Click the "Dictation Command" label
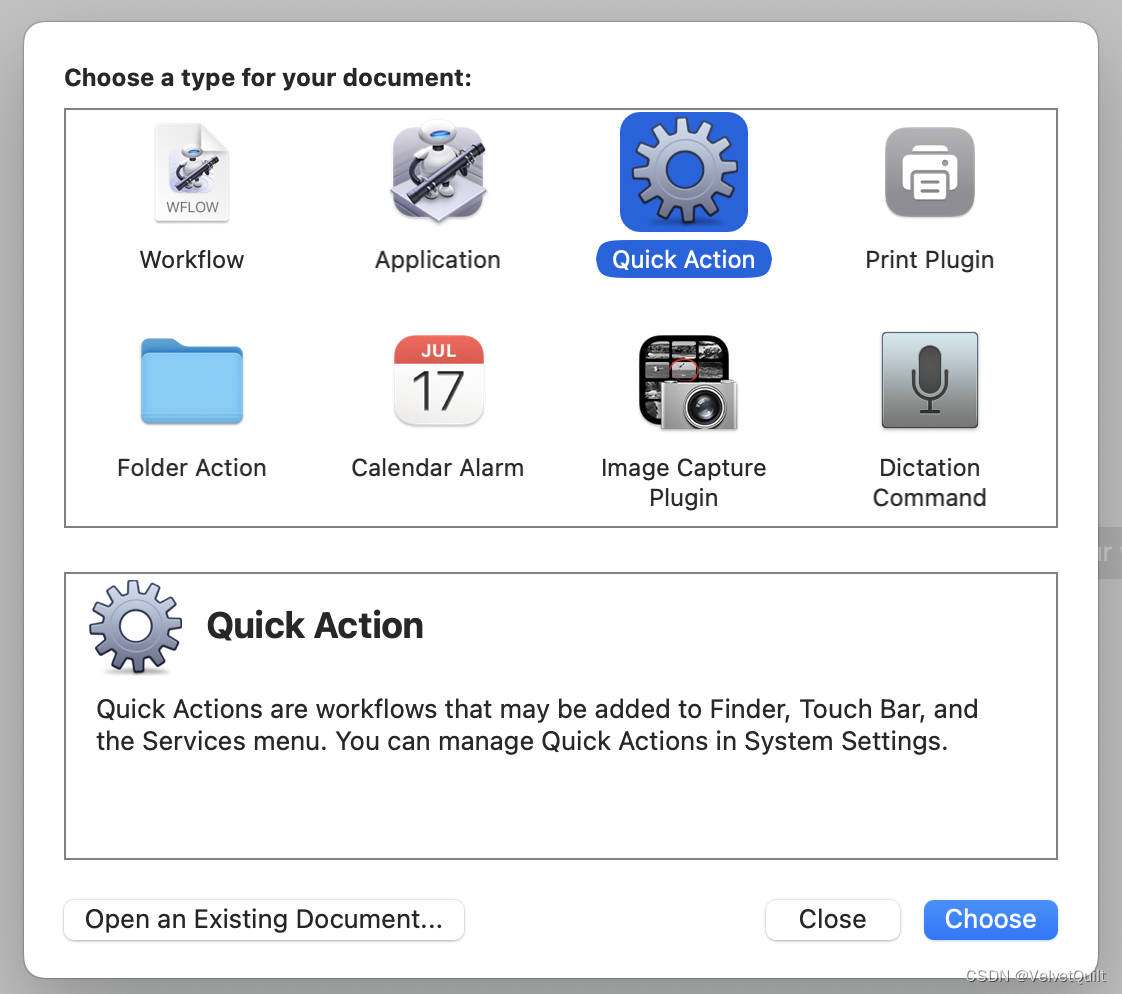 (x=930, y=482)
